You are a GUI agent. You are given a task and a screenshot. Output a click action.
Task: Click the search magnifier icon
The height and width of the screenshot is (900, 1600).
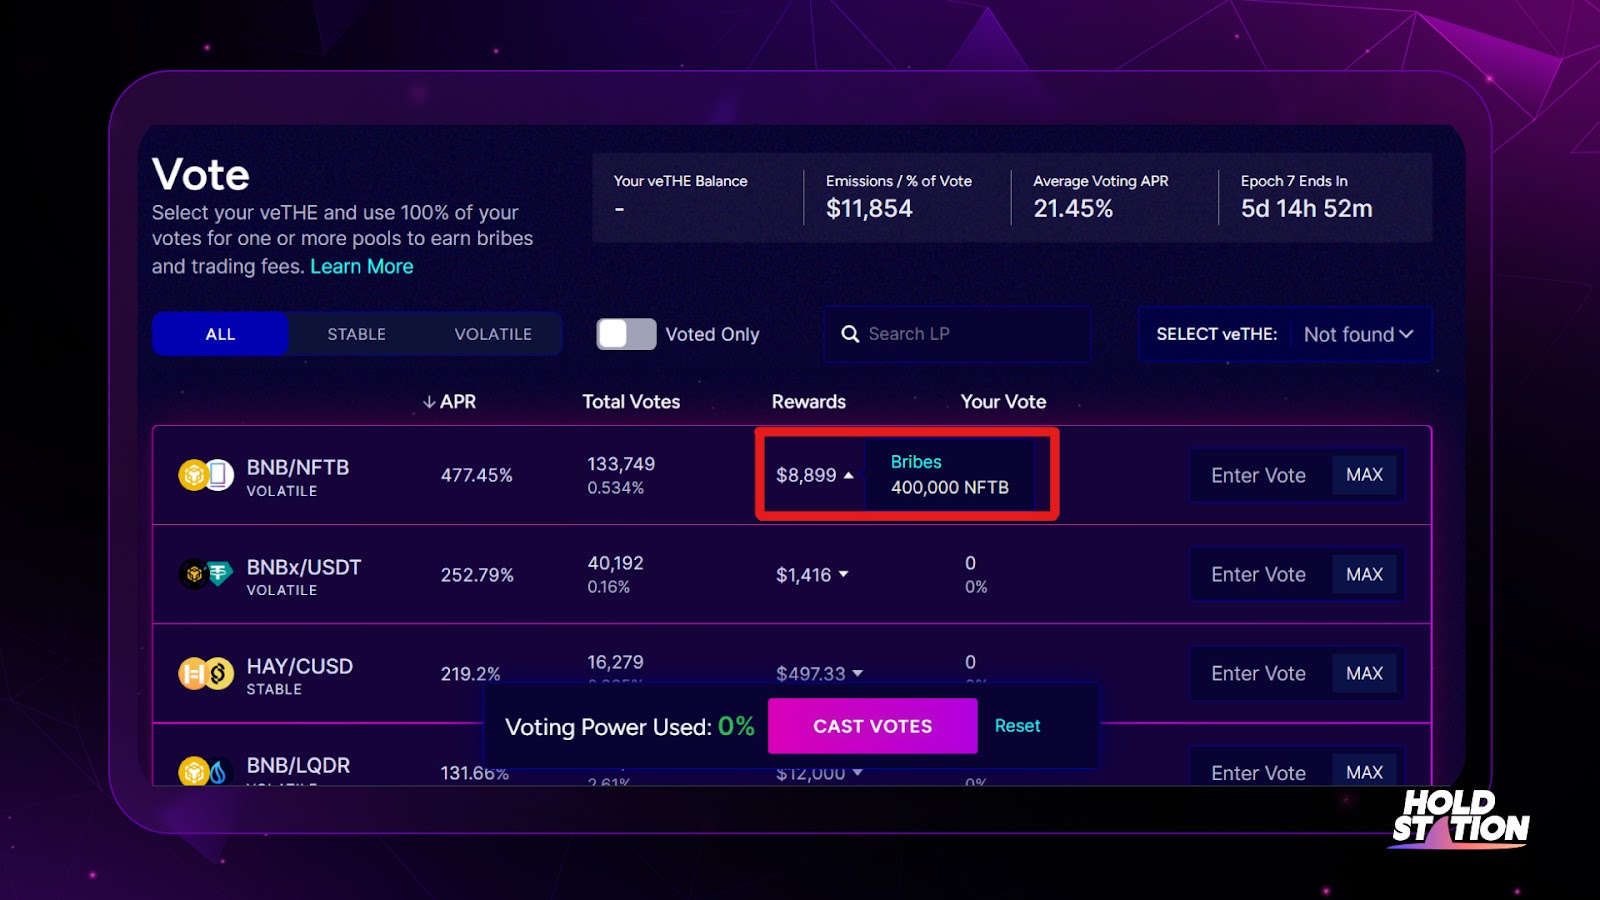[x=850, y=334]
